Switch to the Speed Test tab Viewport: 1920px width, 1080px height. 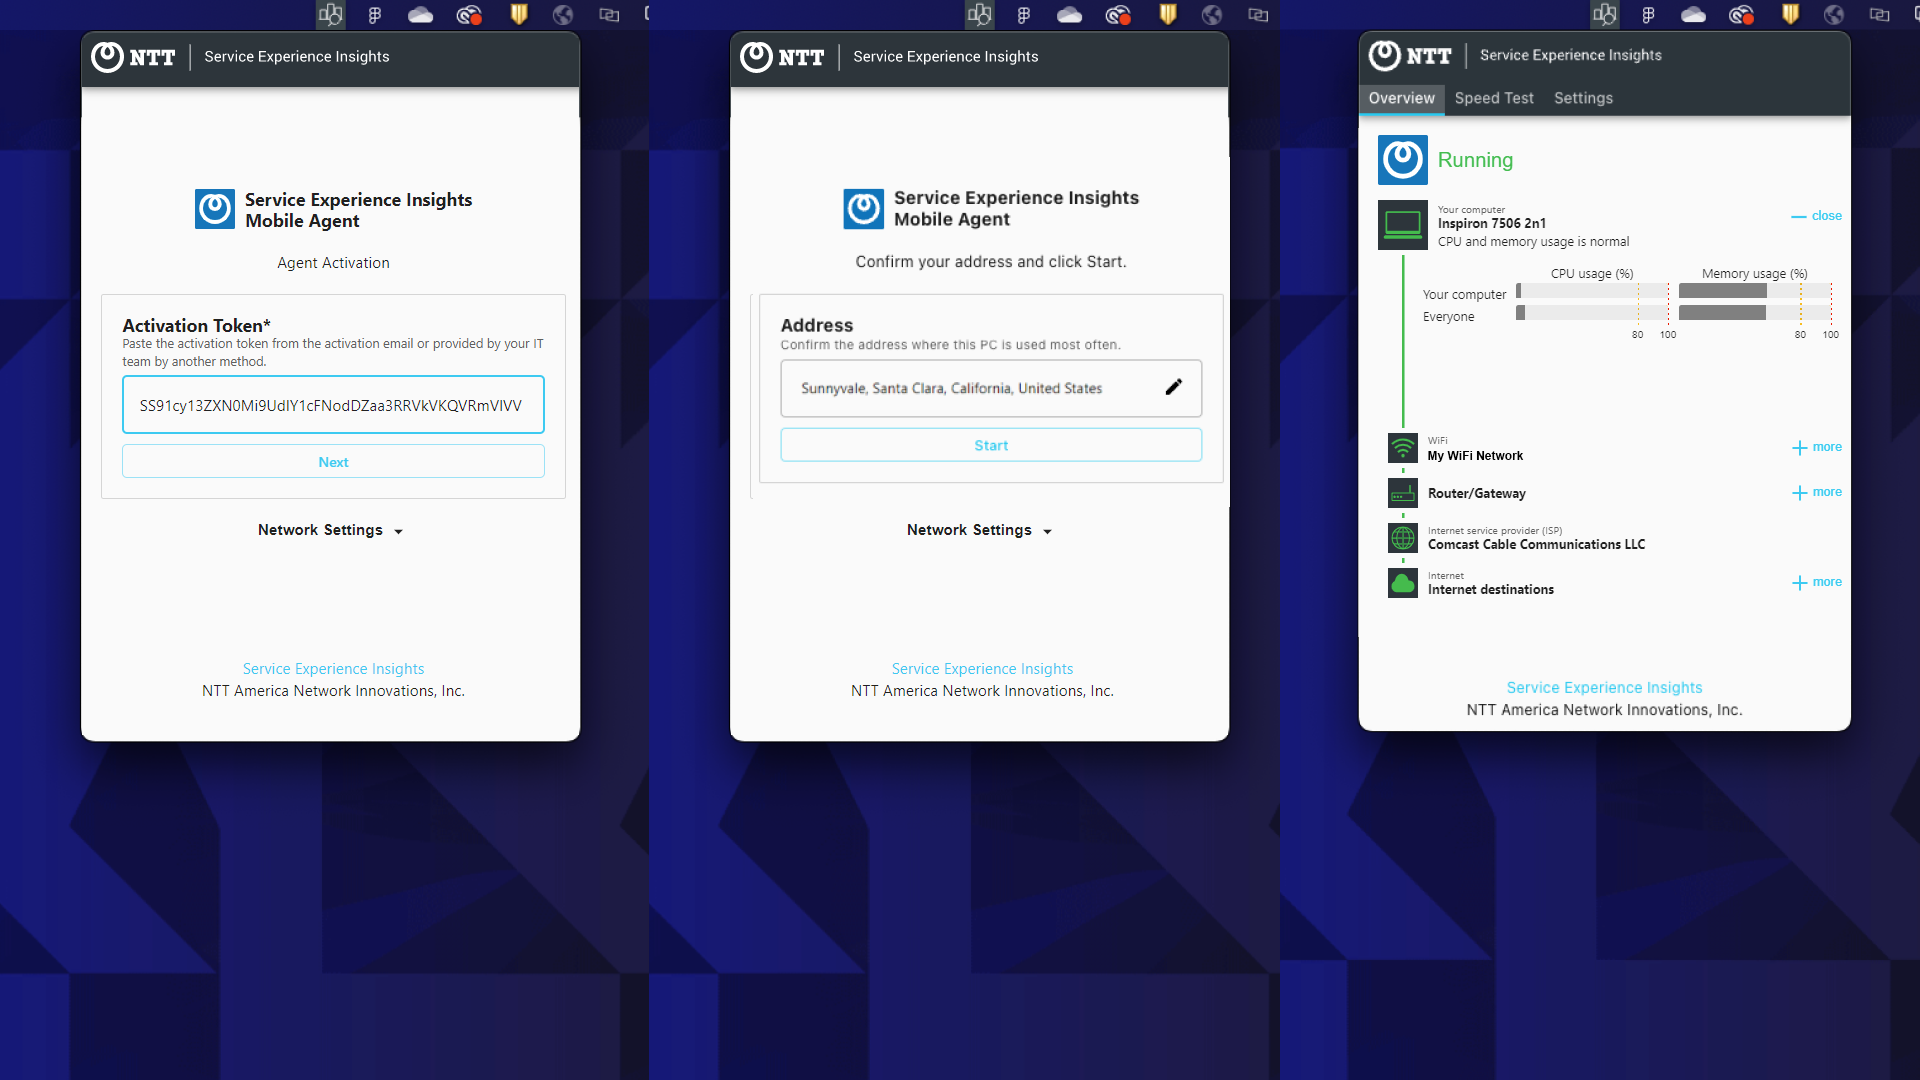coord(1494,98)
